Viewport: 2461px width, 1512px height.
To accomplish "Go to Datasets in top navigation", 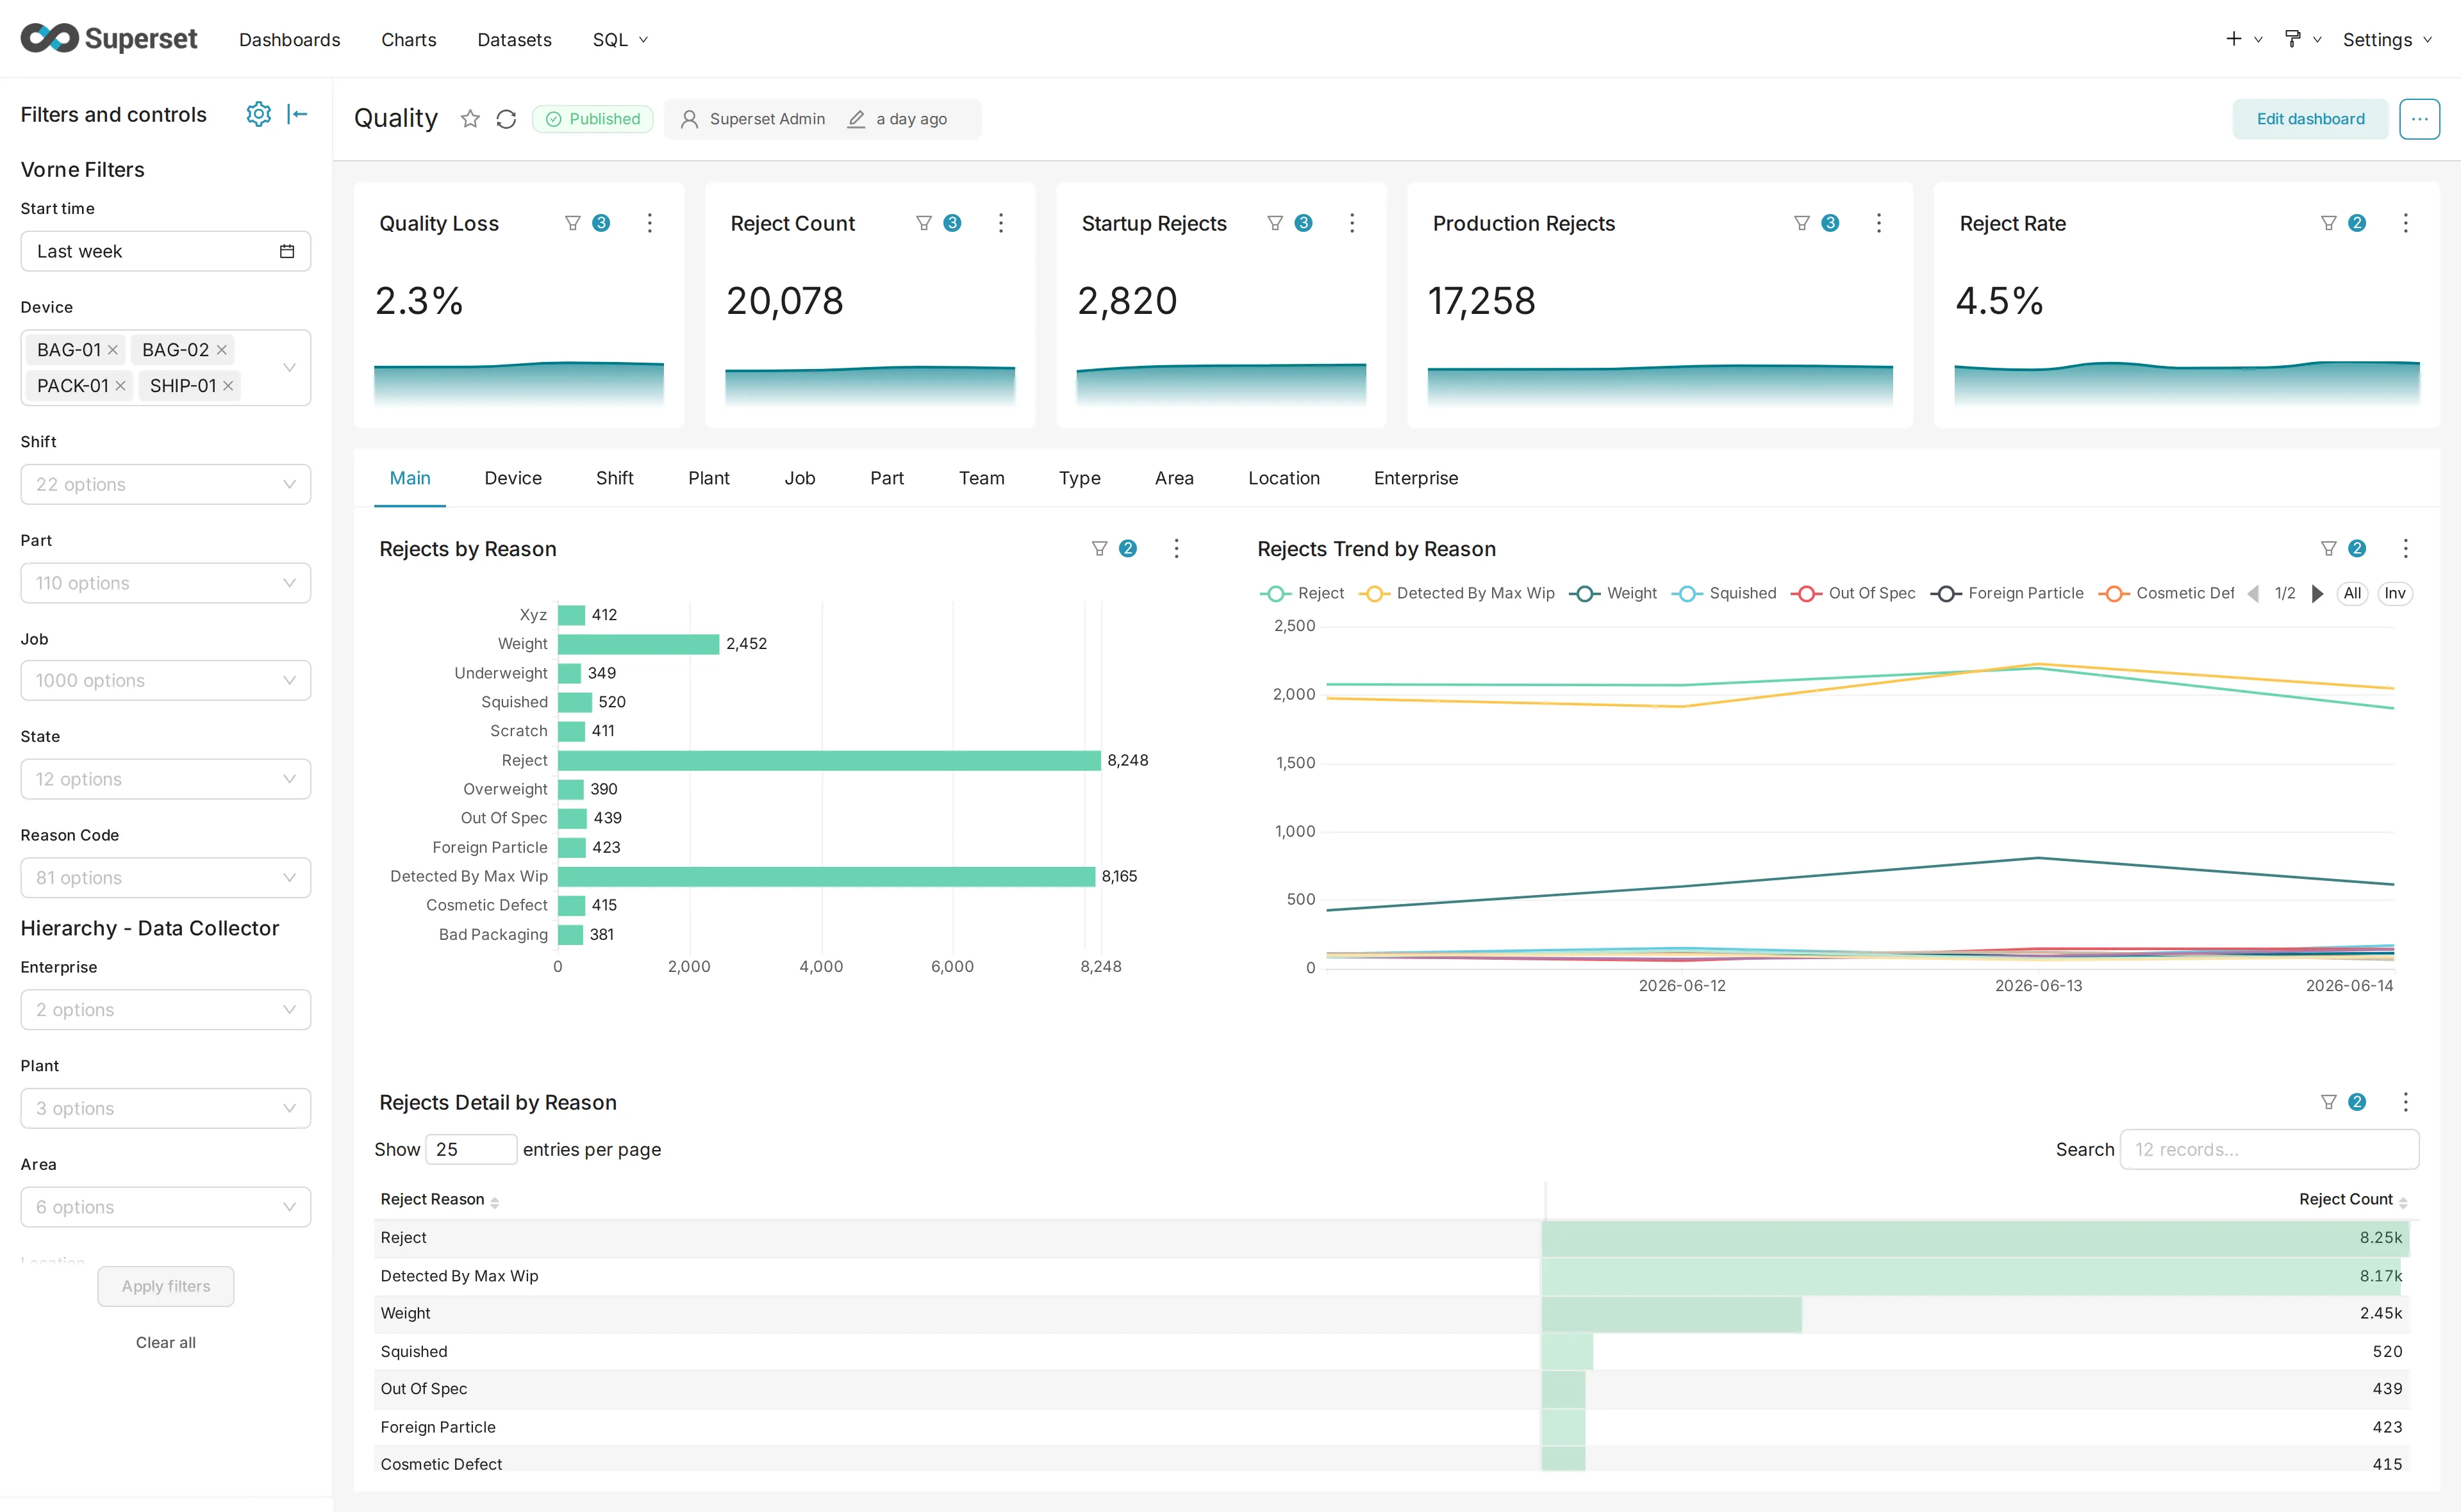I will [x=514, y=39].
